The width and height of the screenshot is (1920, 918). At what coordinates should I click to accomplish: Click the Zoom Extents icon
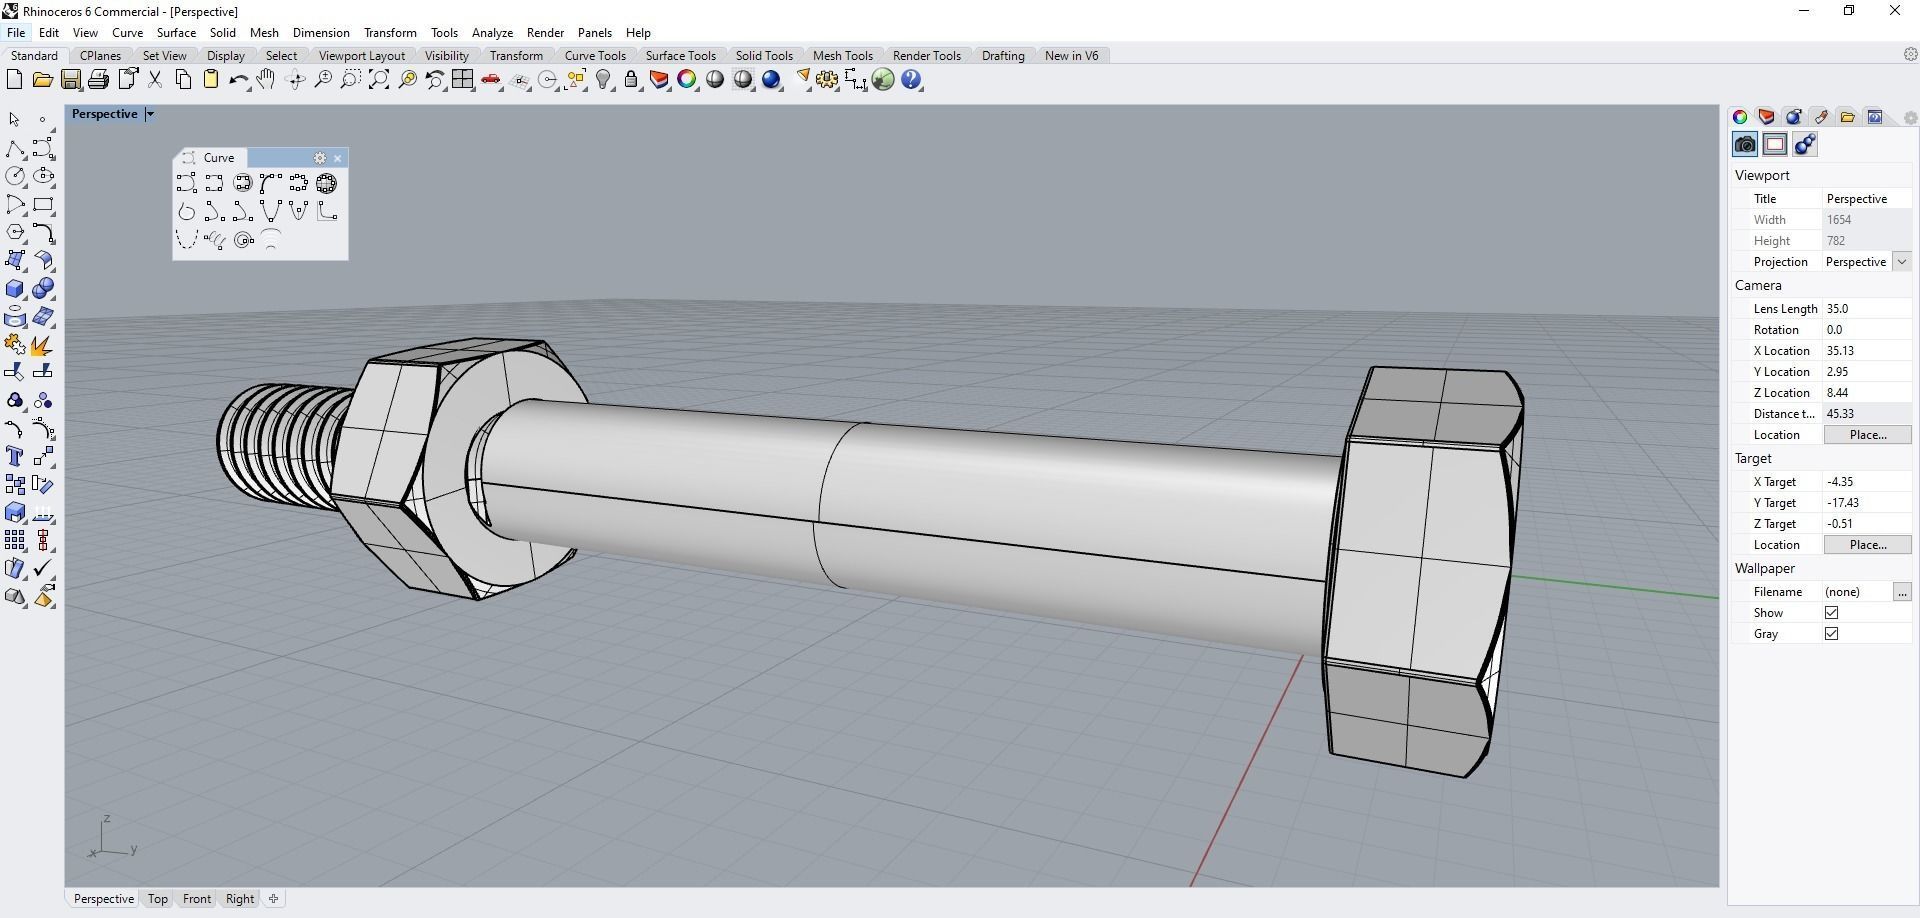pyautogui.click(x=379, y=80)
